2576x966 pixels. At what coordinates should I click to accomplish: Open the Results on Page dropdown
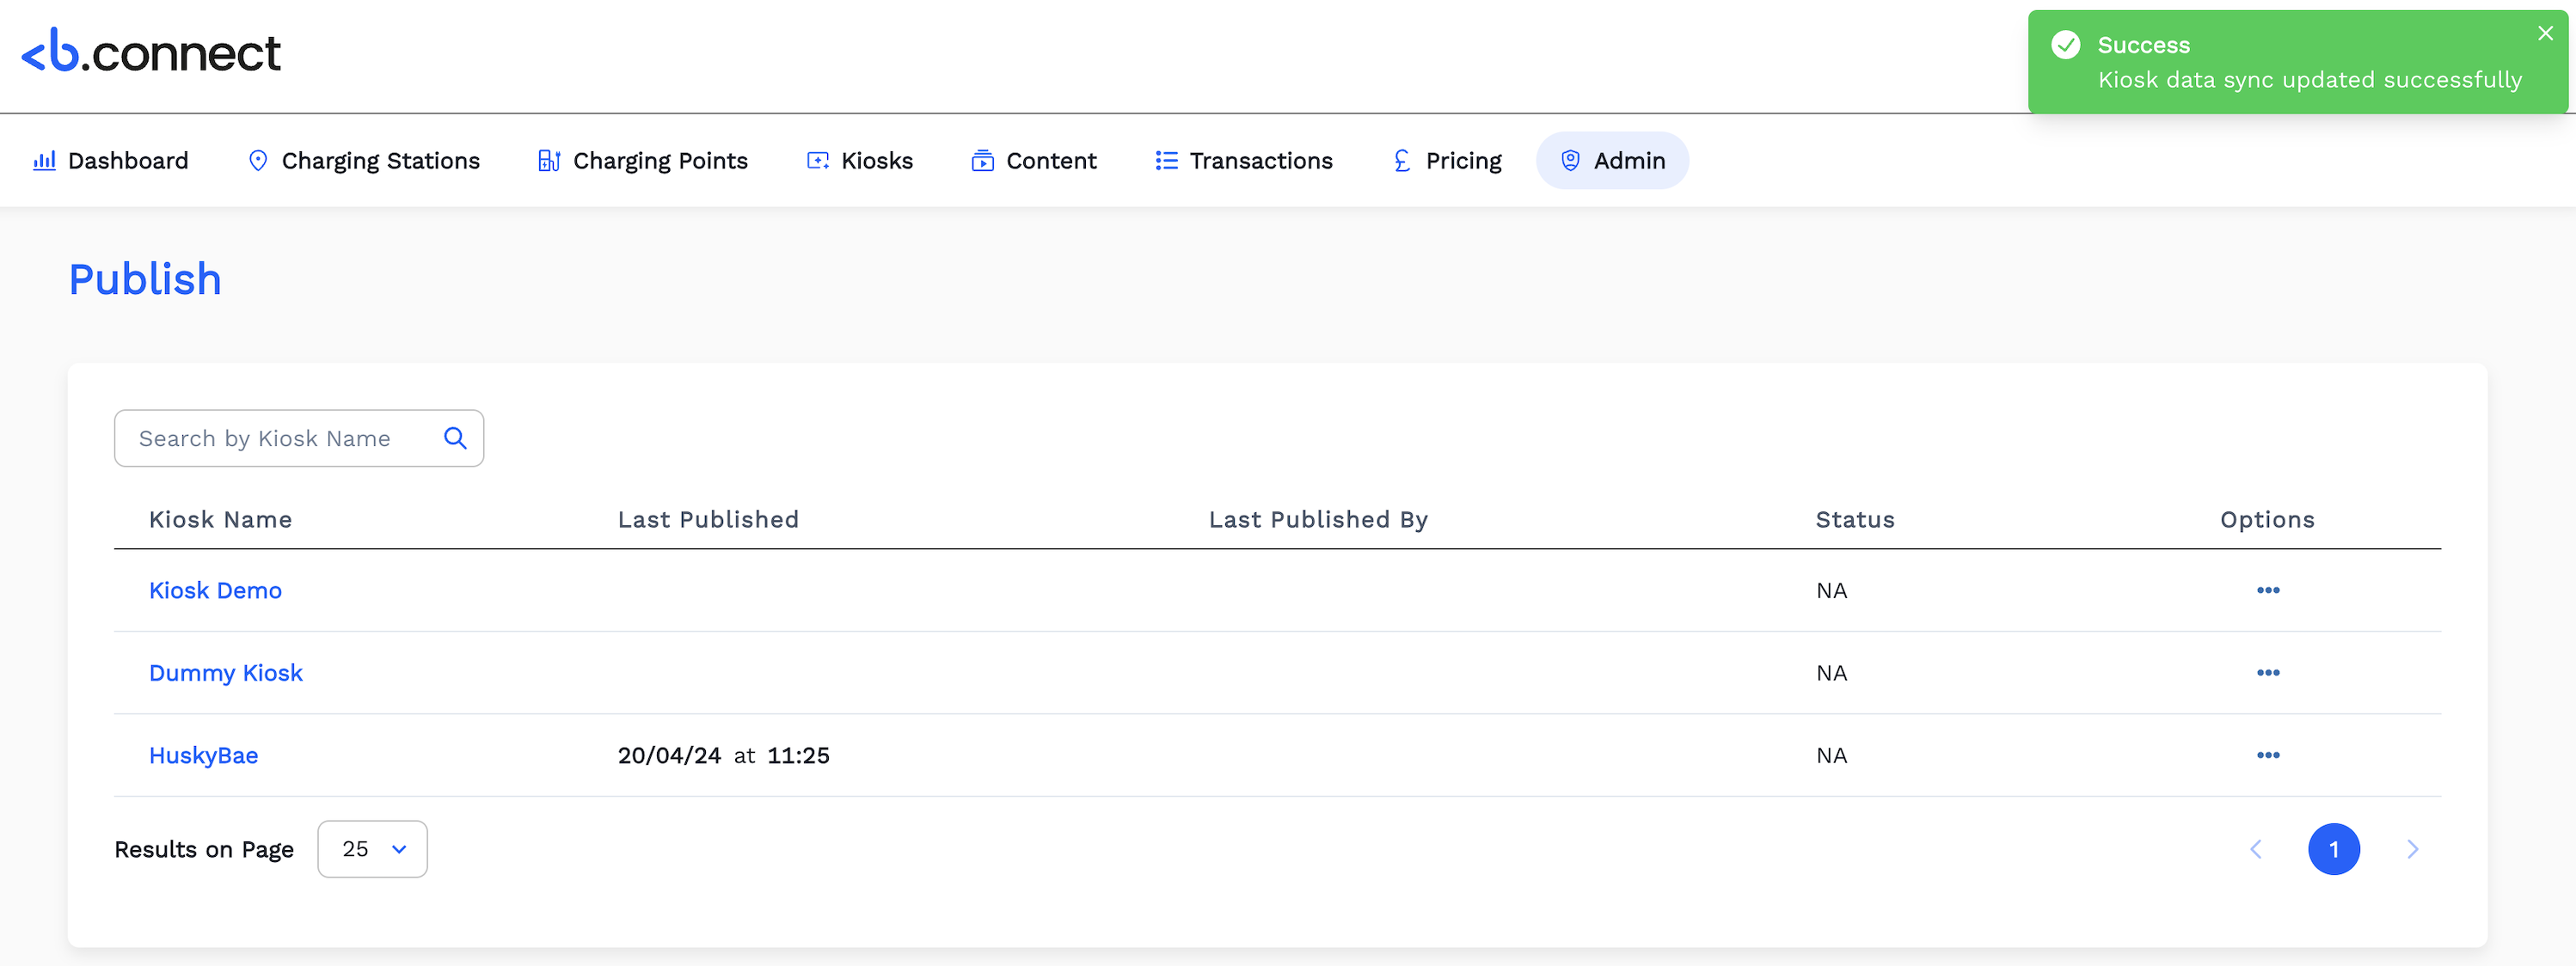point(372,849)
